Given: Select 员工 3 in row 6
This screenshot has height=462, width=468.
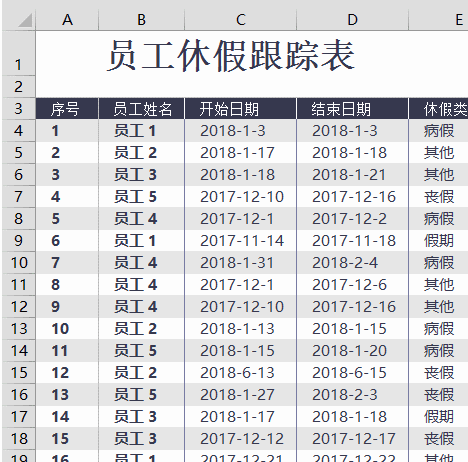Looking at the screenshot, I should pyautogui.click(x=141, y=175).
